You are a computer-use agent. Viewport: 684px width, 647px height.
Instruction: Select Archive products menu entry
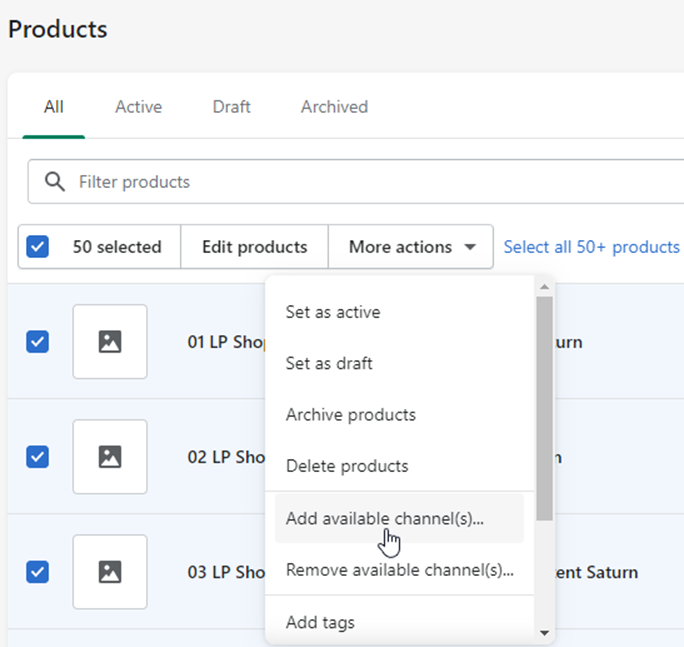(x=350, y=415)
